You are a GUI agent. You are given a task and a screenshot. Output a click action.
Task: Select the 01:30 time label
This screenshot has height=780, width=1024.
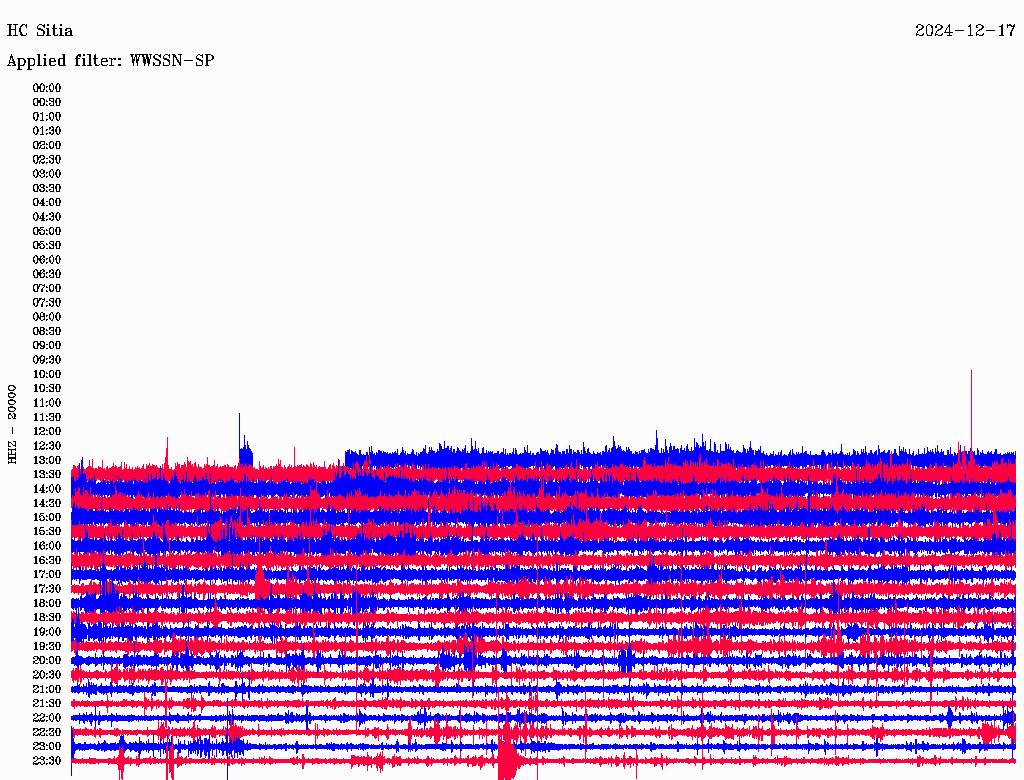pos(47,131)
